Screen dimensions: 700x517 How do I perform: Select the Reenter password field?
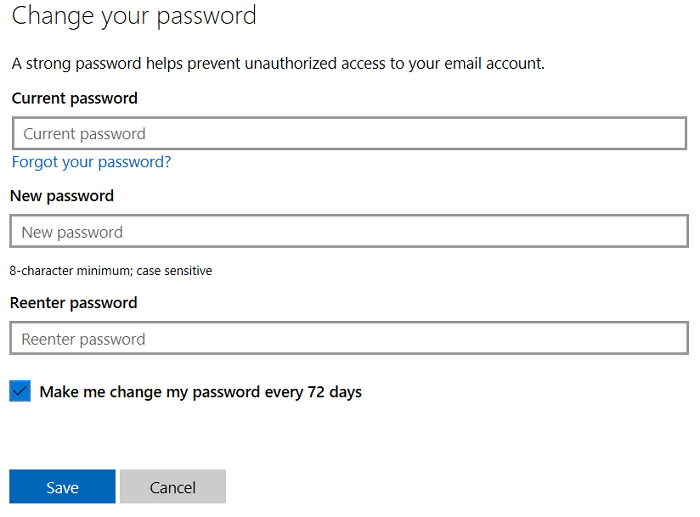pyautogui.click(x=349, y=339)
